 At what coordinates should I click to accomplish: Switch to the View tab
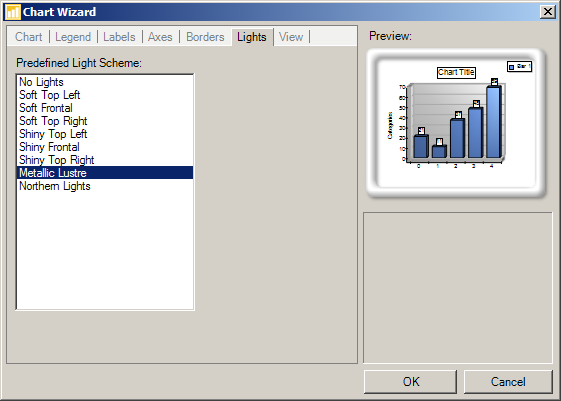click(x=291, y=37)
